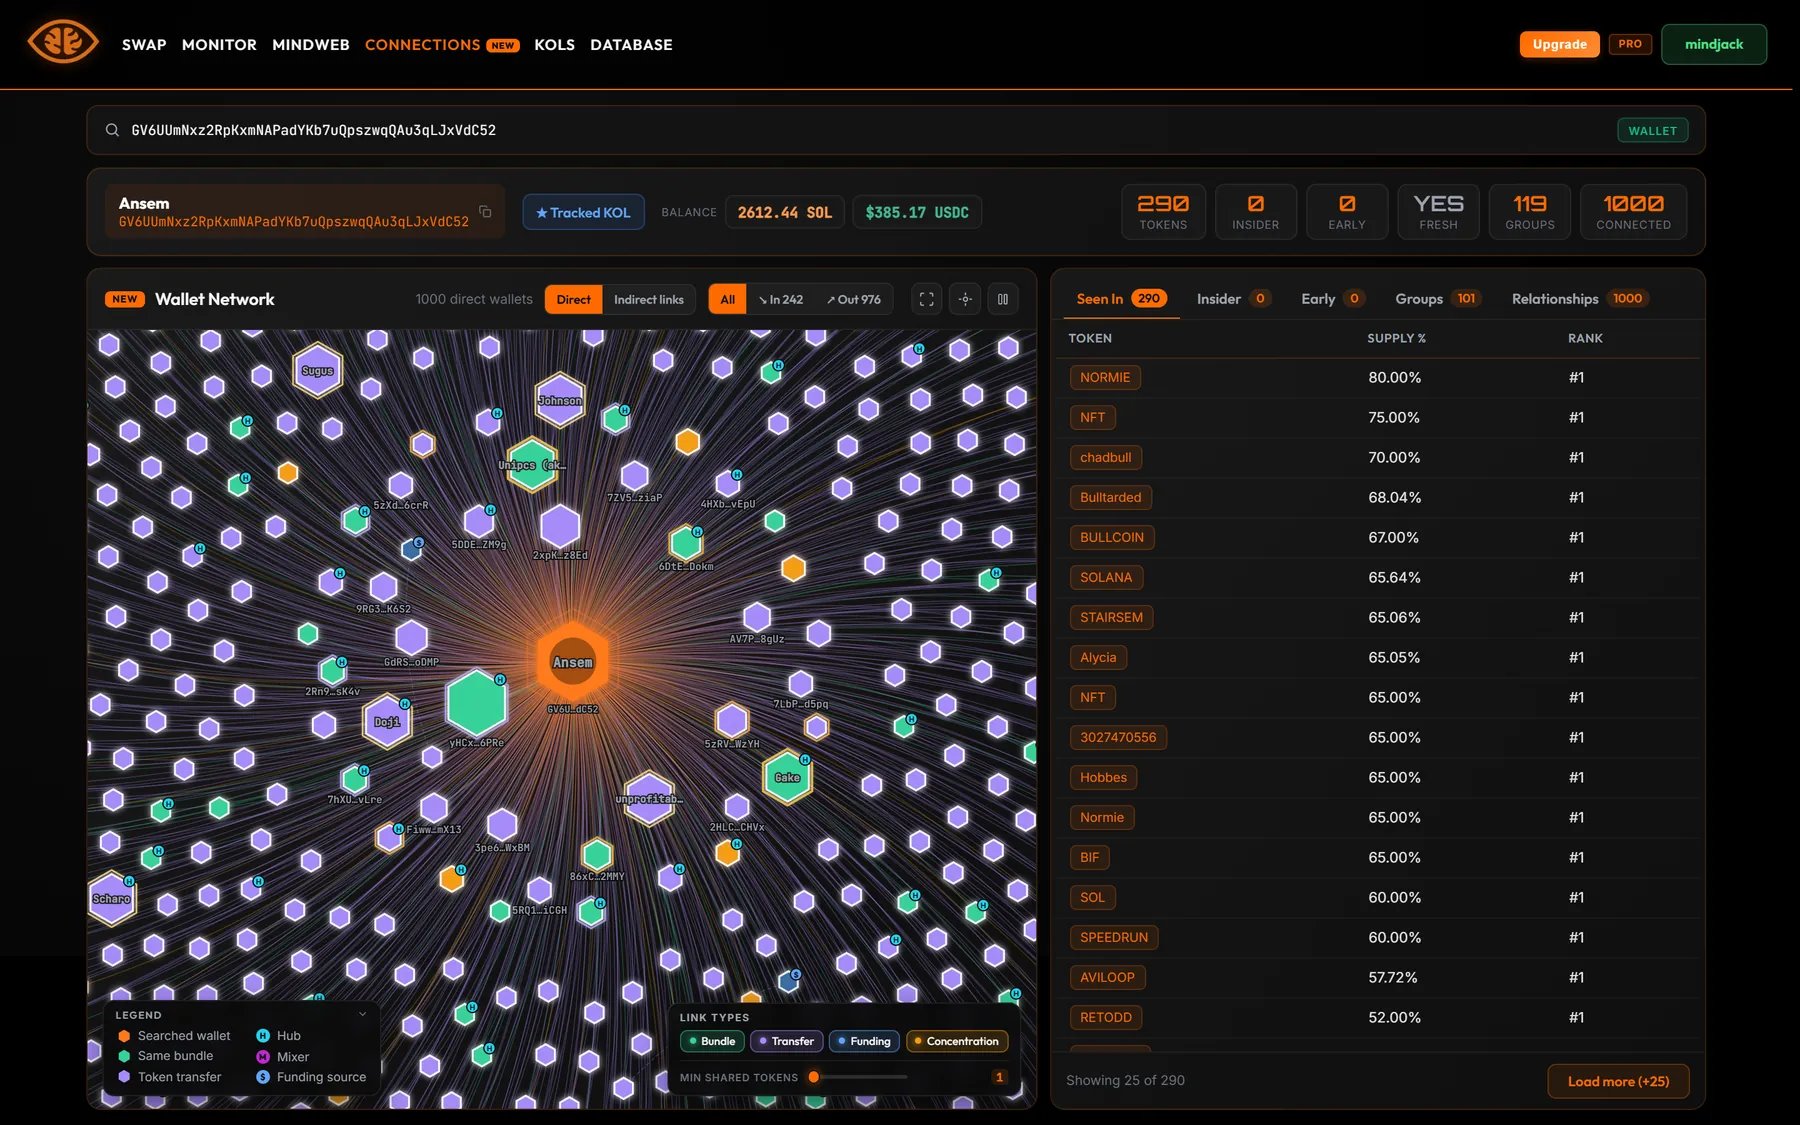Viewport: 1800px width, 1125px height.
Task: Open the SPEEDRUN token link
Action: click(1114, 937)
